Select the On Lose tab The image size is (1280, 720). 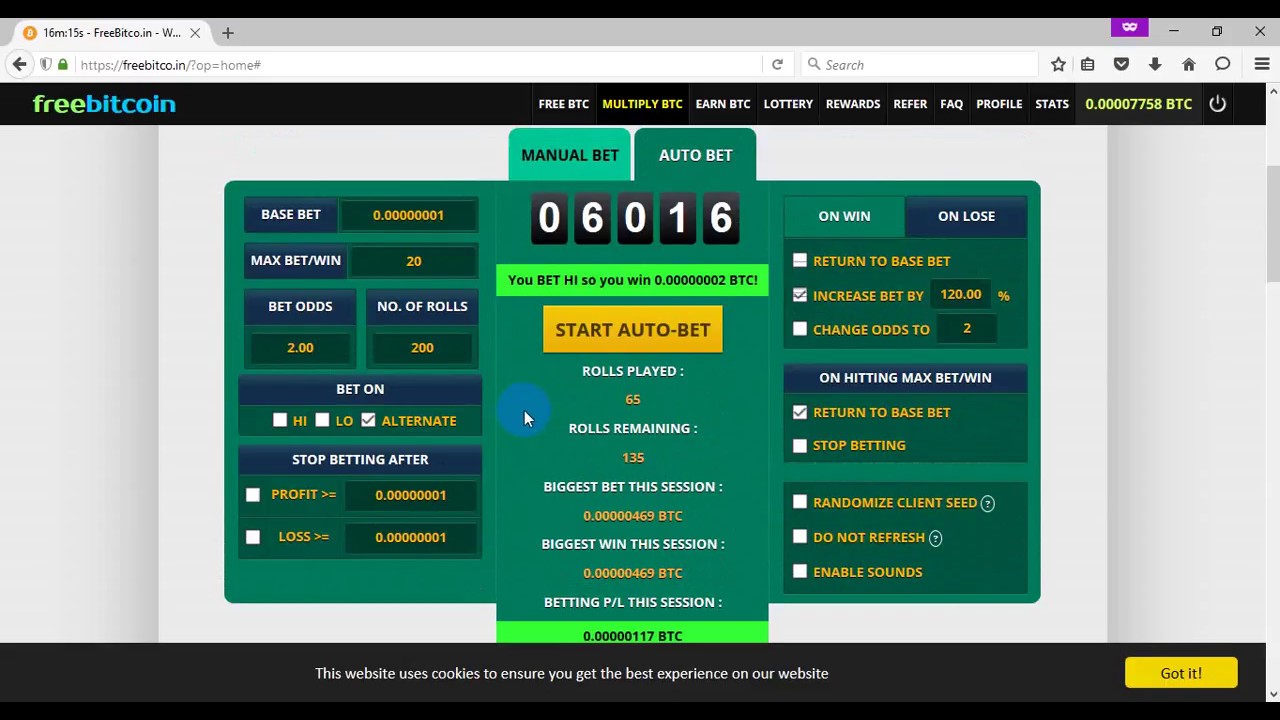tap(966, 216)
